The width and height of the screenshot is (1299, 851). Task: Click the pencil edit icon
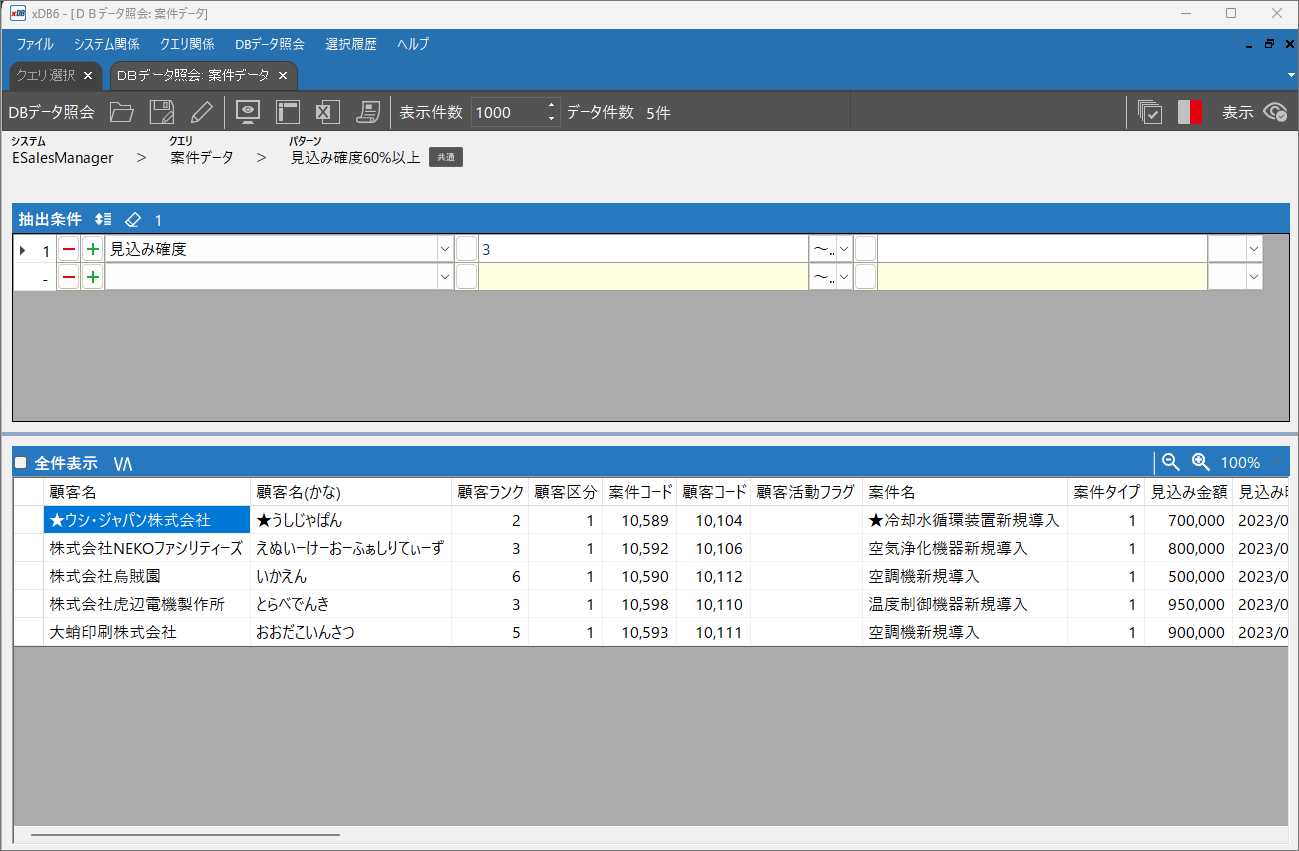tap(201, 112)
